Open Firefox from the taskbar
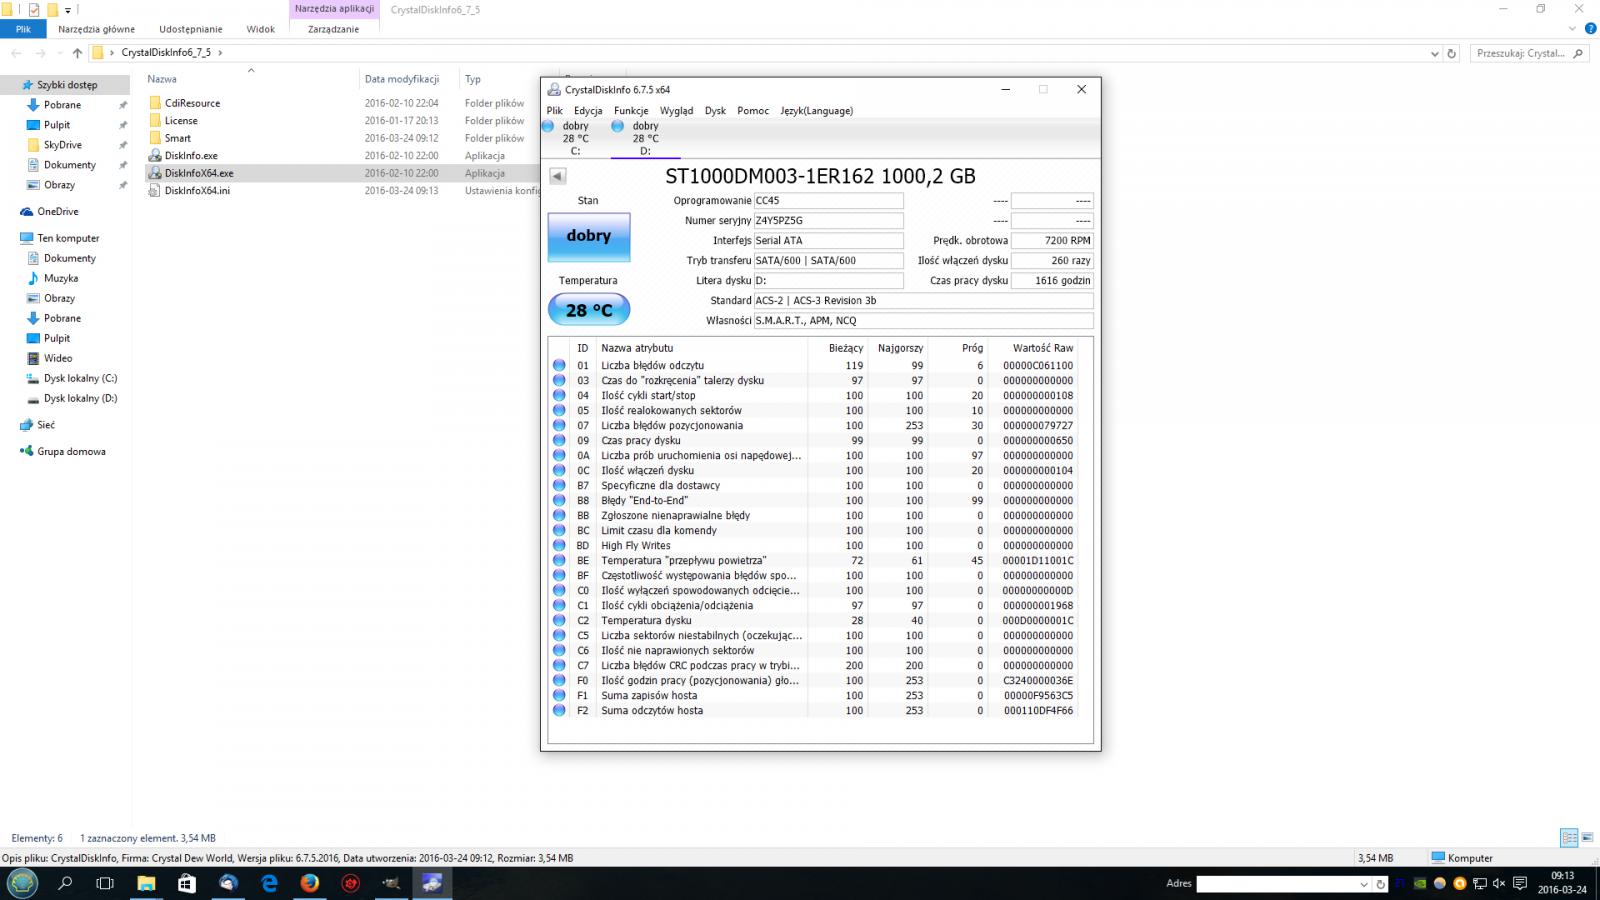The width and height of the screenshot is (1600, 900). pyautogui.click(x=309, y=883)
